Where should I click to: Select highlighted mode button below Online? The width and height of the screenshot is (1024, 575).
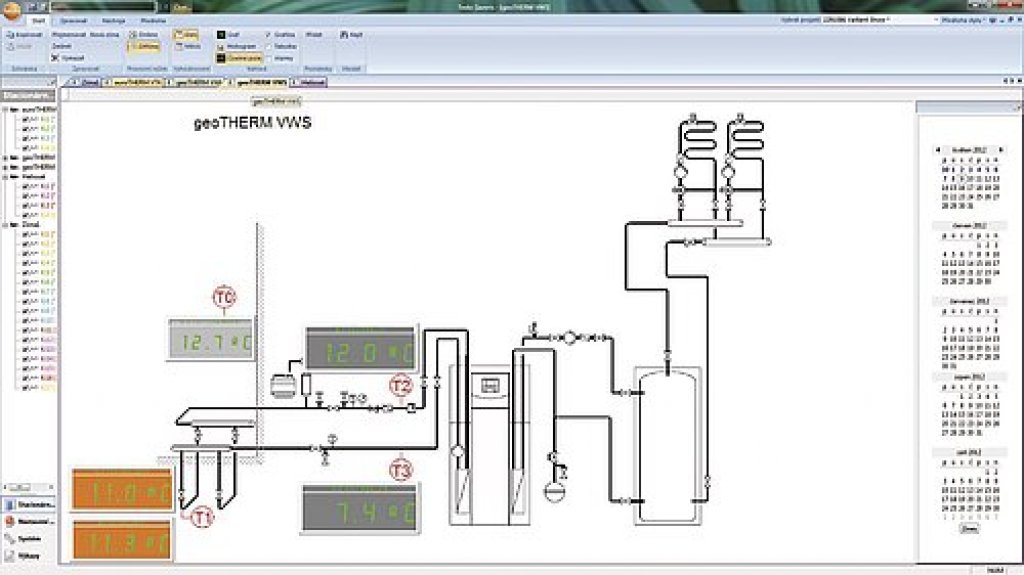144,46
